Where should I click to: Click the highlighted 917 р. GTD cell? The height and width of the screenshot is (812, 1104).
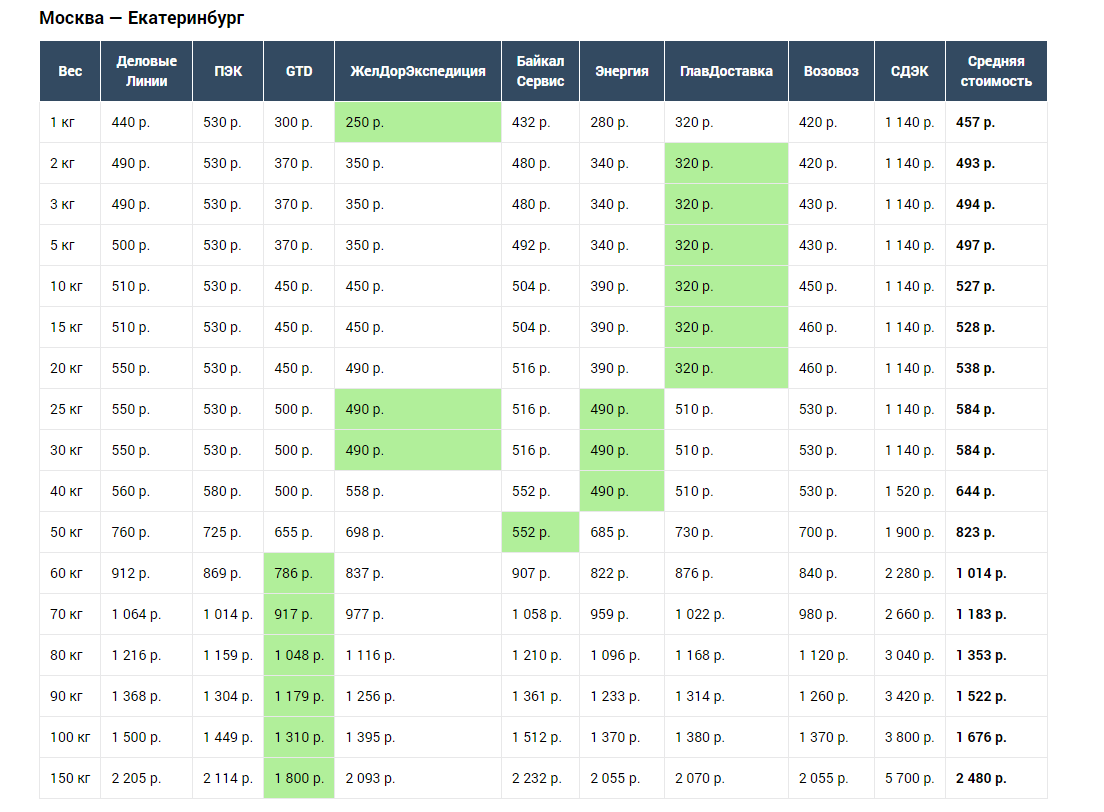299,614
